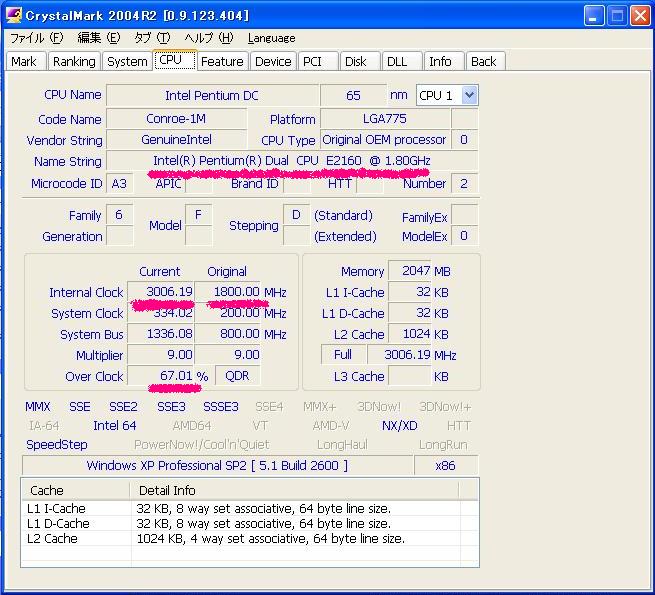Click original System Bus 800.00
The height and width of the screenshot is (595, 655).
[228, 334]
